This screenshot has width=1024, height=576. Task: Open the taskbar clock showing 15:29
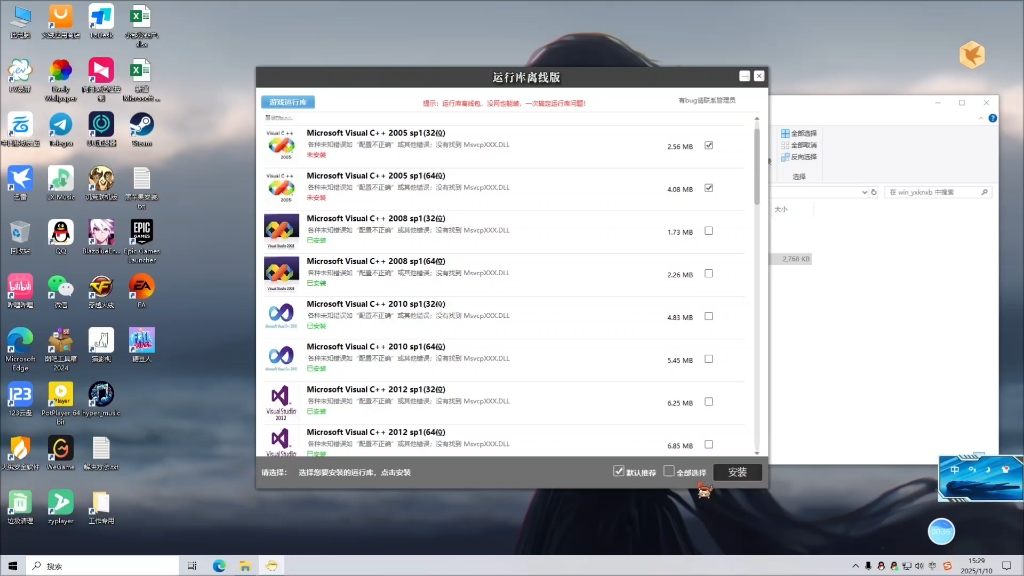tap(976, 566)
